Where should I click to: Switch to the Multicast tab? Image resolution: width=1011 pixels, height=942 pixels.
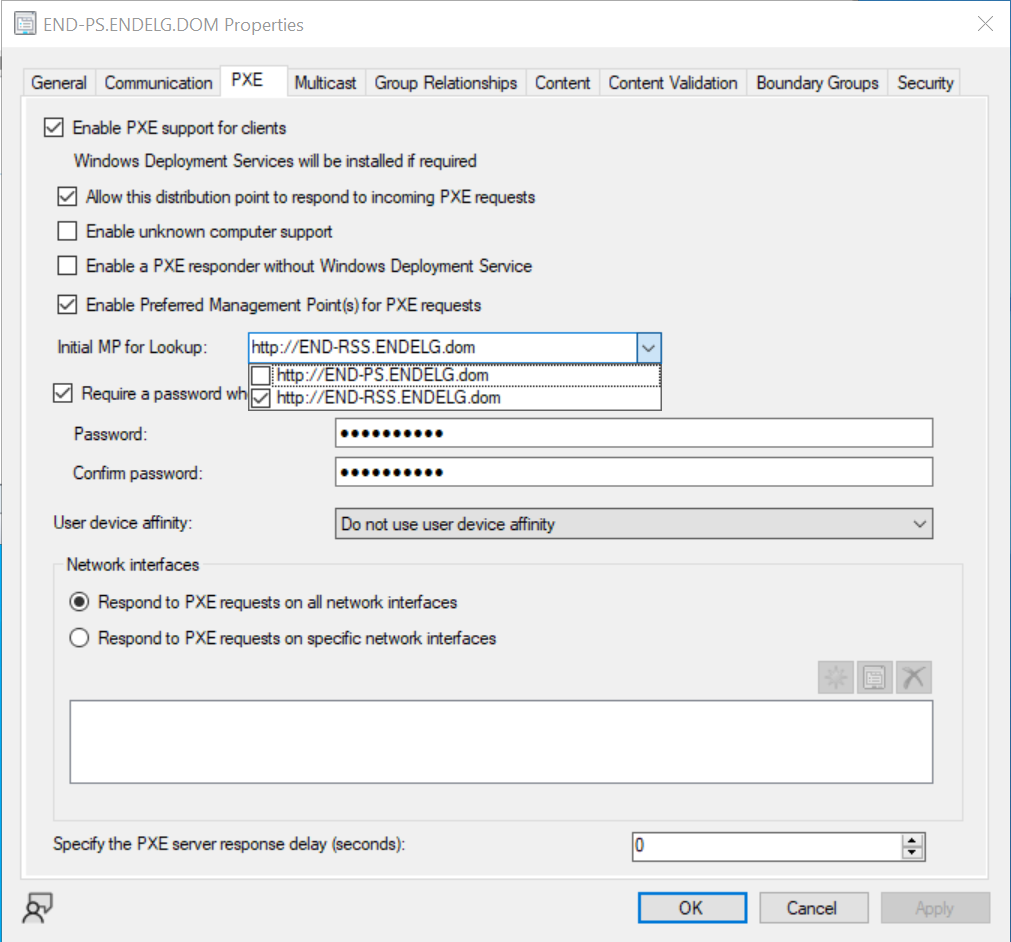click(x=325, y=83)
